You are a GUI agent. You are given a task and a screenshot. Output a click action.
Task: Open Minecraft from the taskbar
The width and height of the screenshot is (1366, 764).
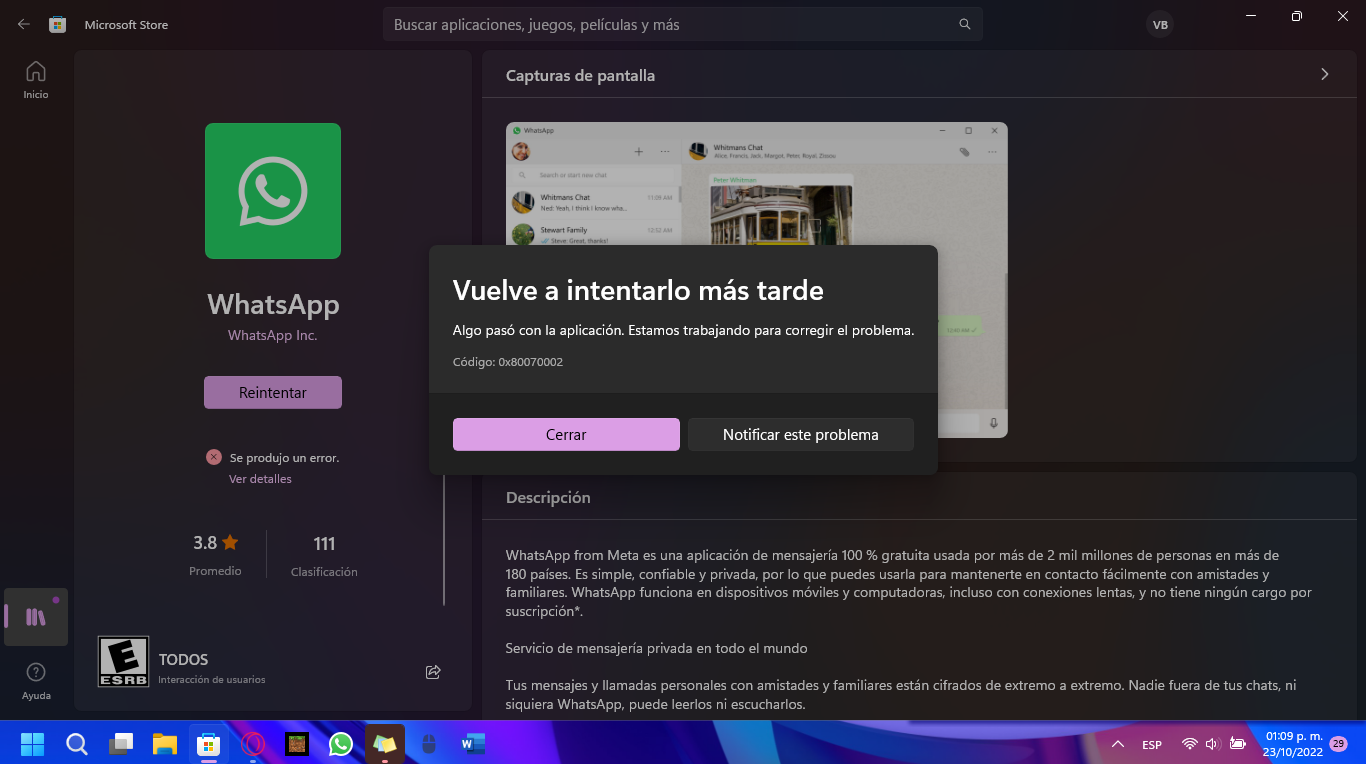297,744
